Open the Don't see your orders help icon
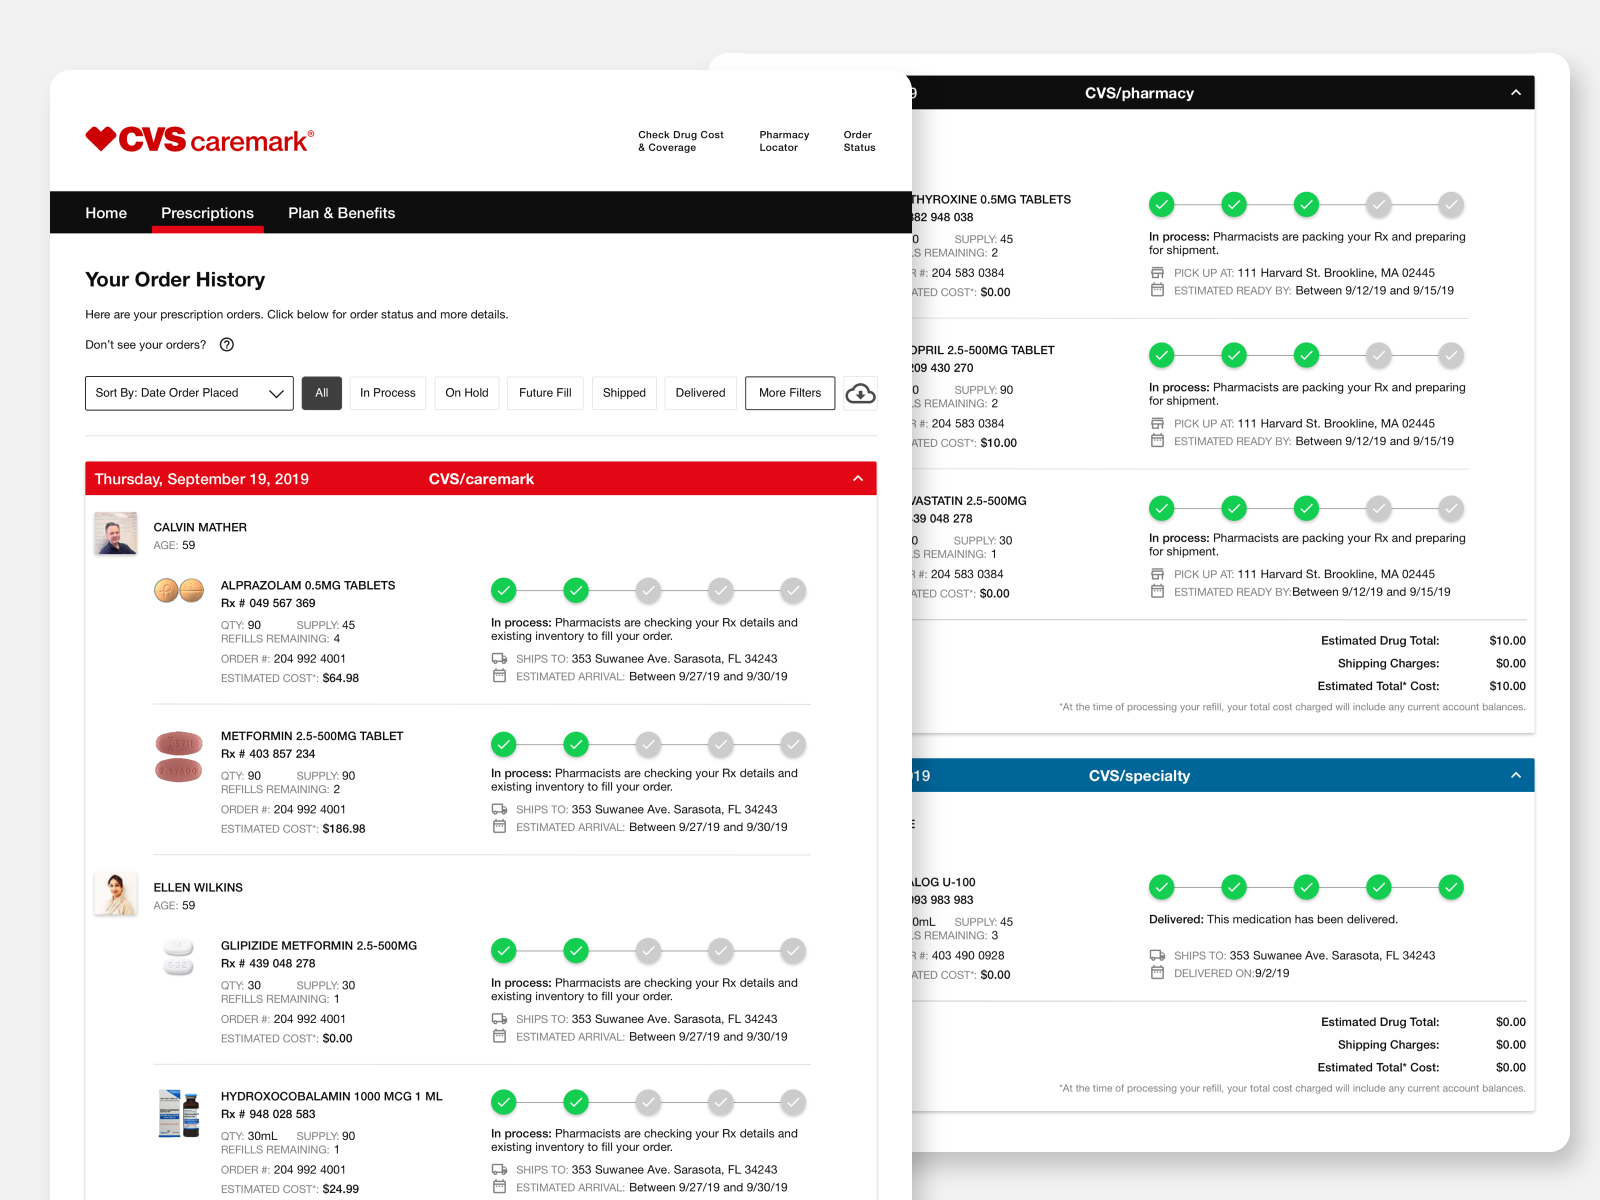Screen dimensions: 1600x1200 click(227, 345)
